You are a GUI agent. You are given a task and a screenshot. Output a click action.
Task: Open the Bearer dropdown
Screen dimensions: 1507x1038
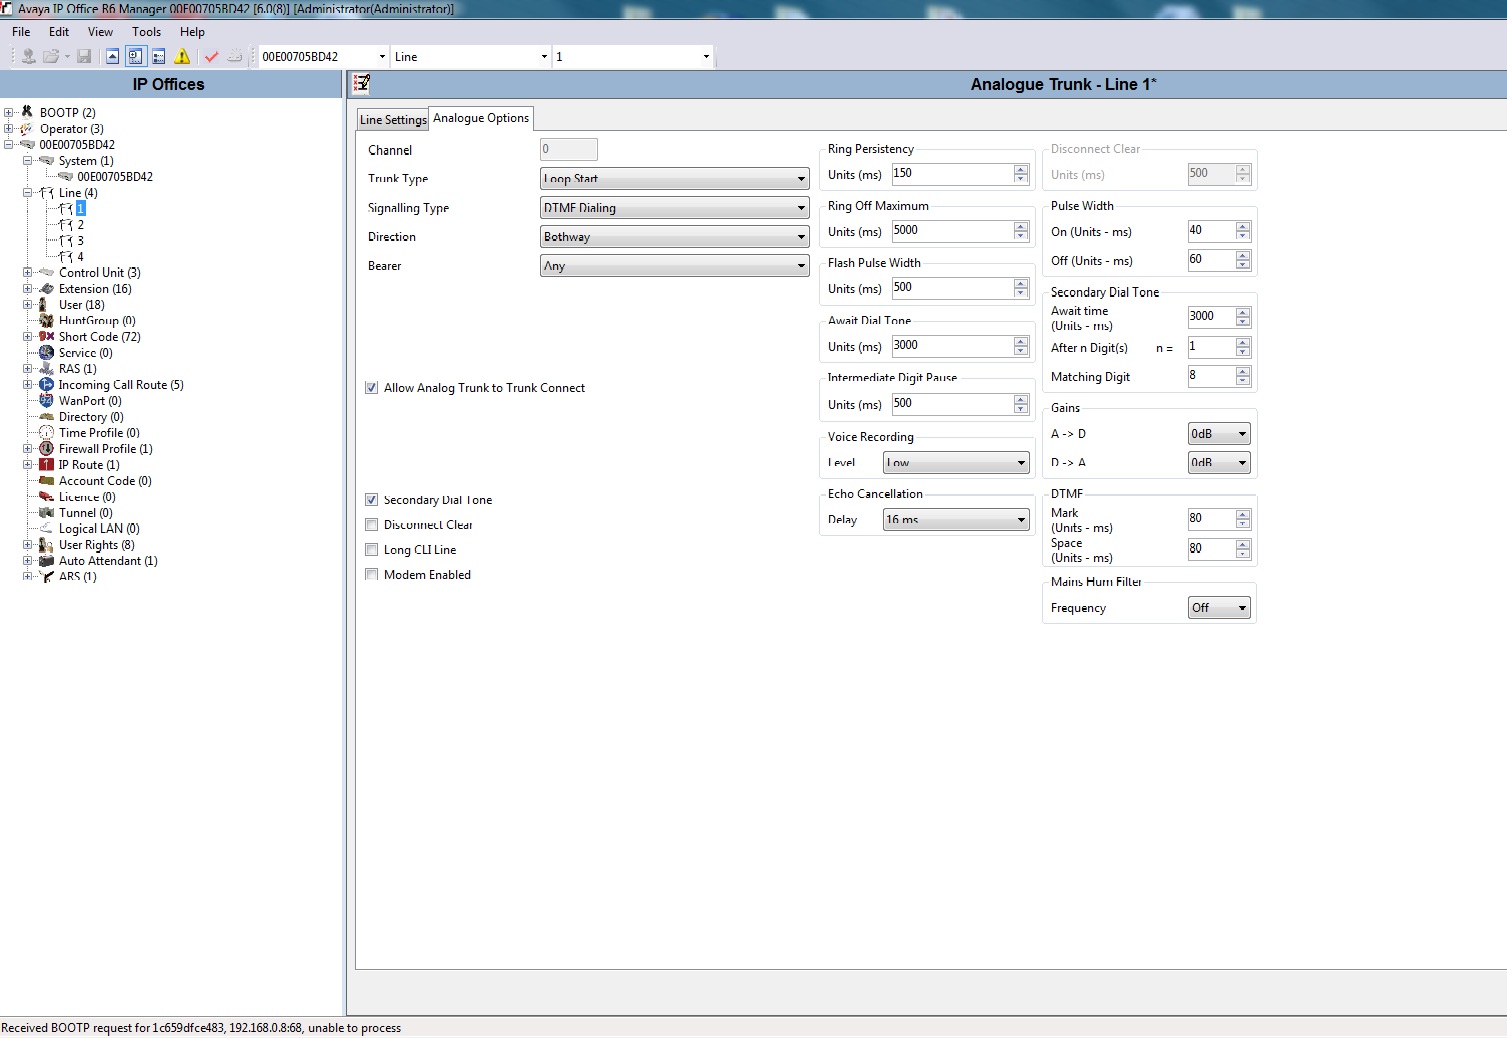coord(674,265)
